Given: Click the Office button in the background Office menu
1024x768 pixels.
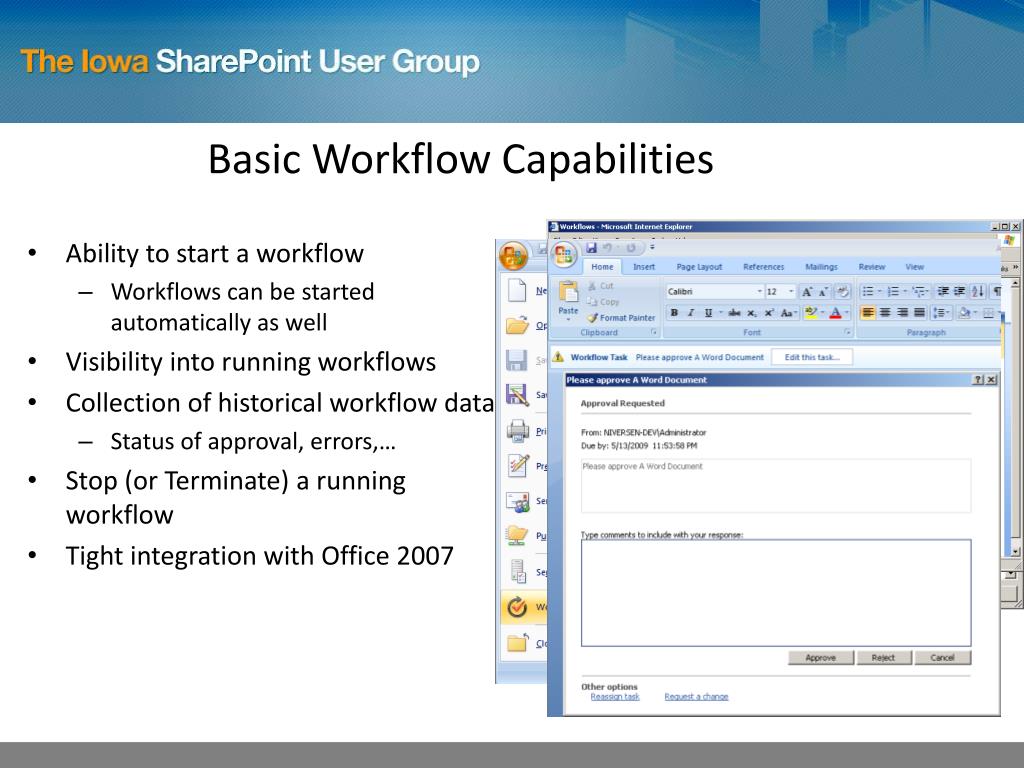Looking at the screenshot, I should point(513,255).
